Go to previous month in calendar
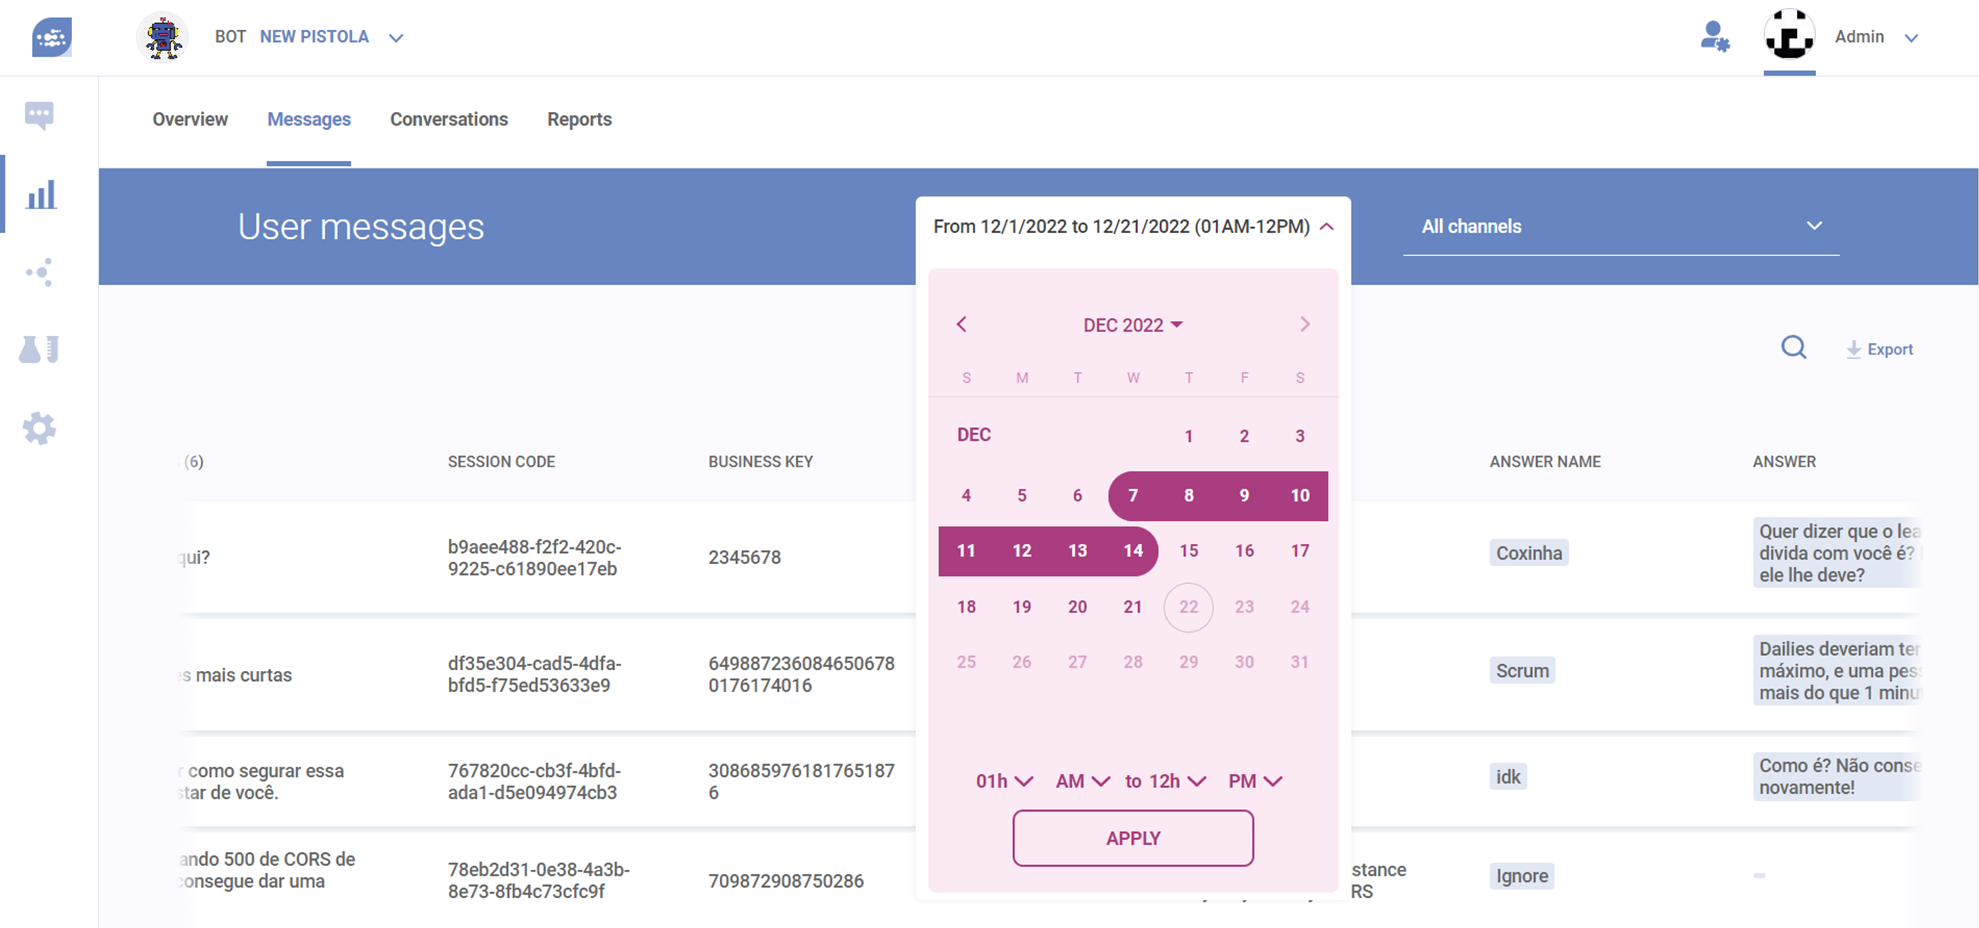The image size is (1979, 928). 961,324
